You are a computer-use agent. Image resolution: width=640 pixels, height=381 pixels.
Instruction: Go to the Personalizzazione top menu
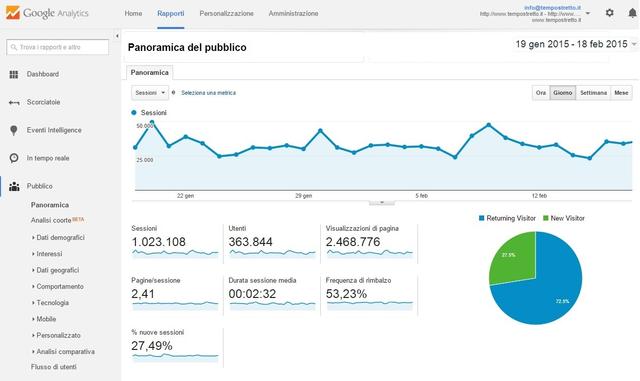[x=227, y=13]
